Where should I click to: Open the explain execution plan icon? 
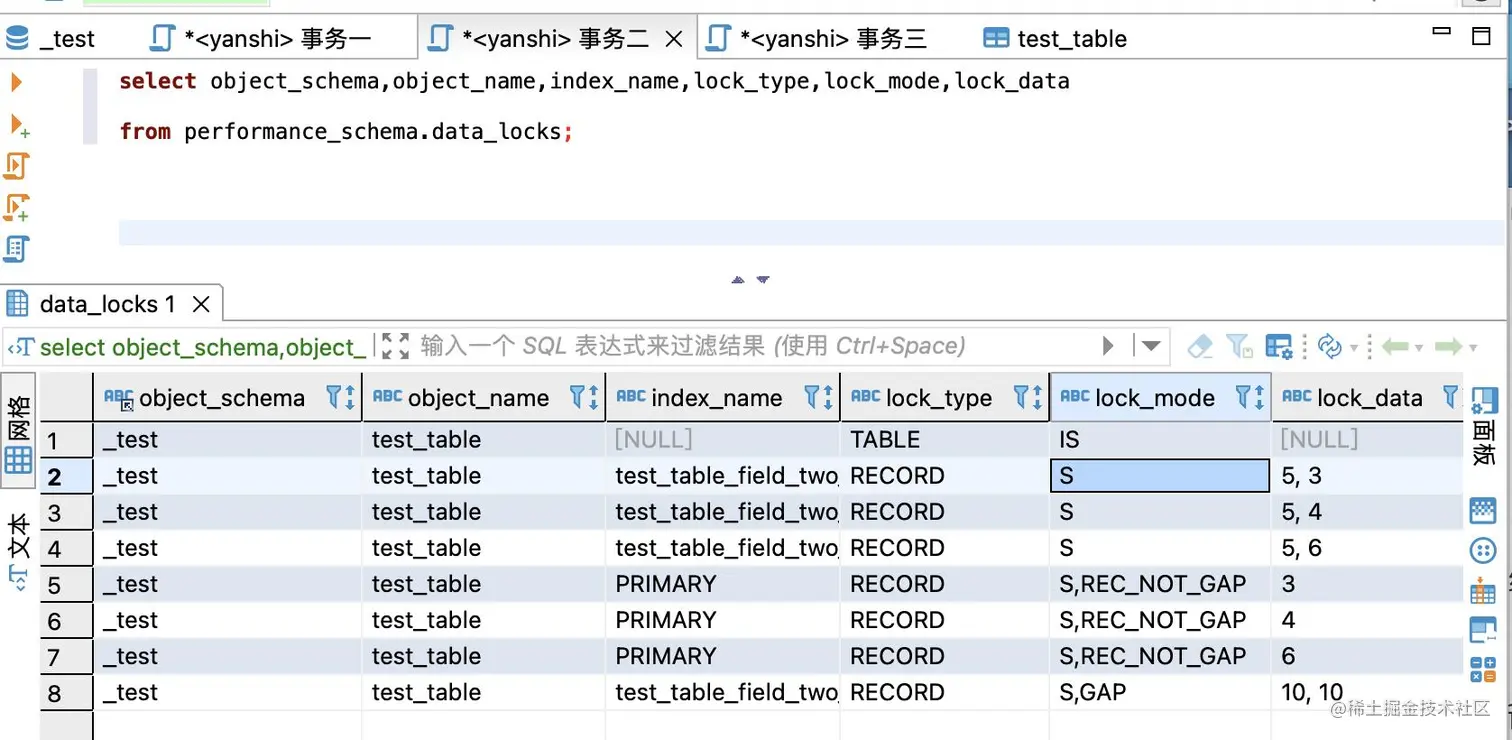(x=17, y=248)
